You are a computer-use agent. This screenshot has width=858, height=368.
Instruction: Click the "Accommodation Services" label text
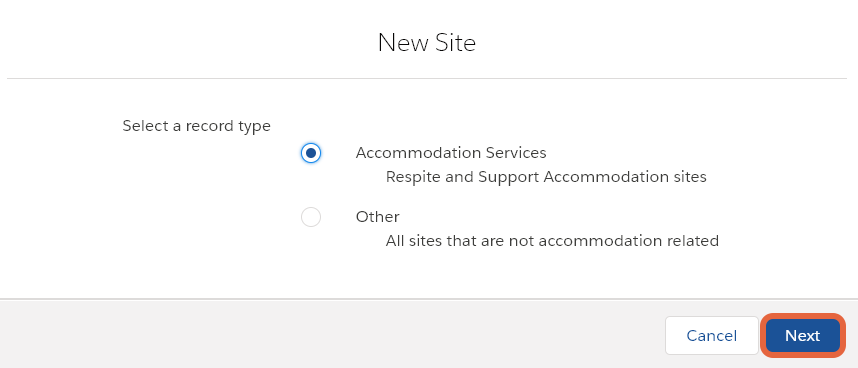click(x=451, y=153)
